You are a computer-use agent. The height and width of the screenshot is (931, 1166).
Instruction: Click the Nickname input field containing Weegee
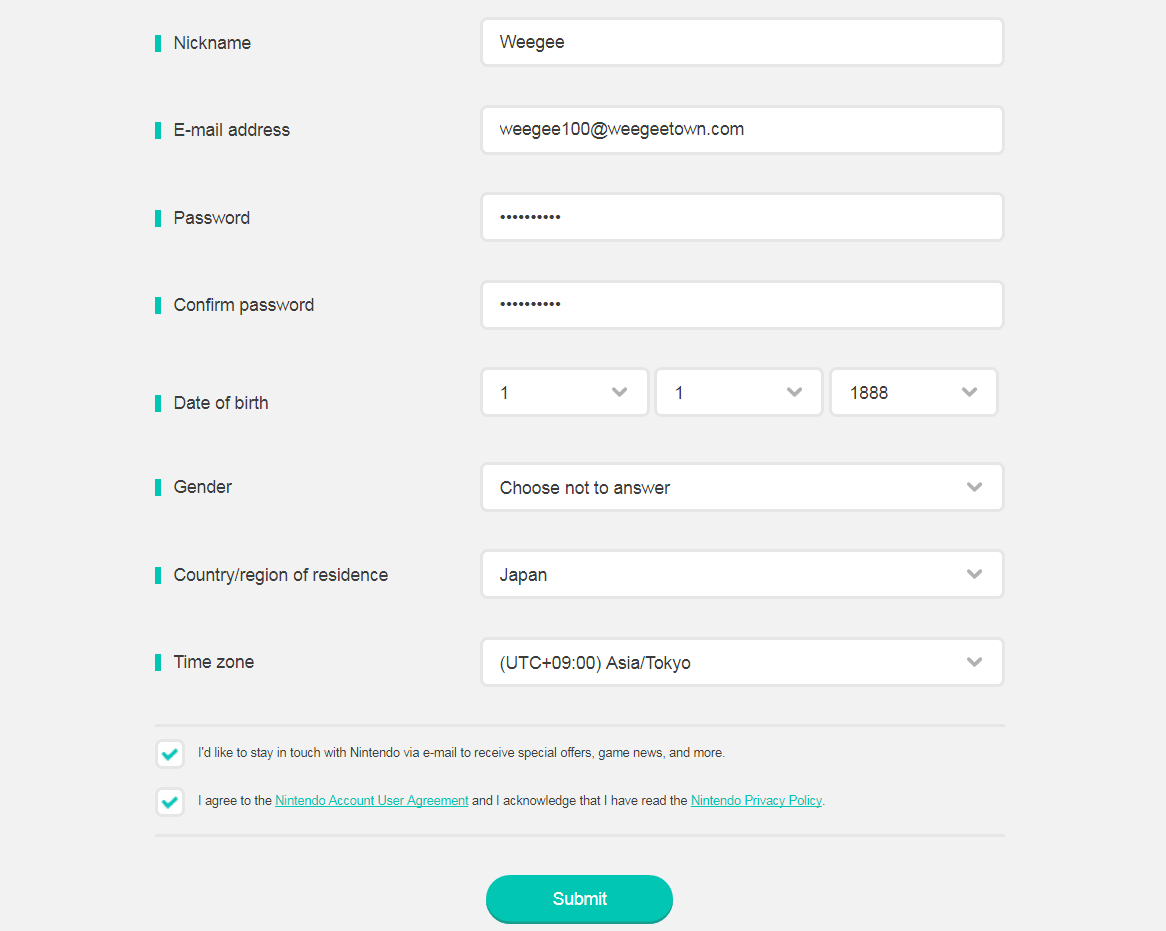coord(742,42)
